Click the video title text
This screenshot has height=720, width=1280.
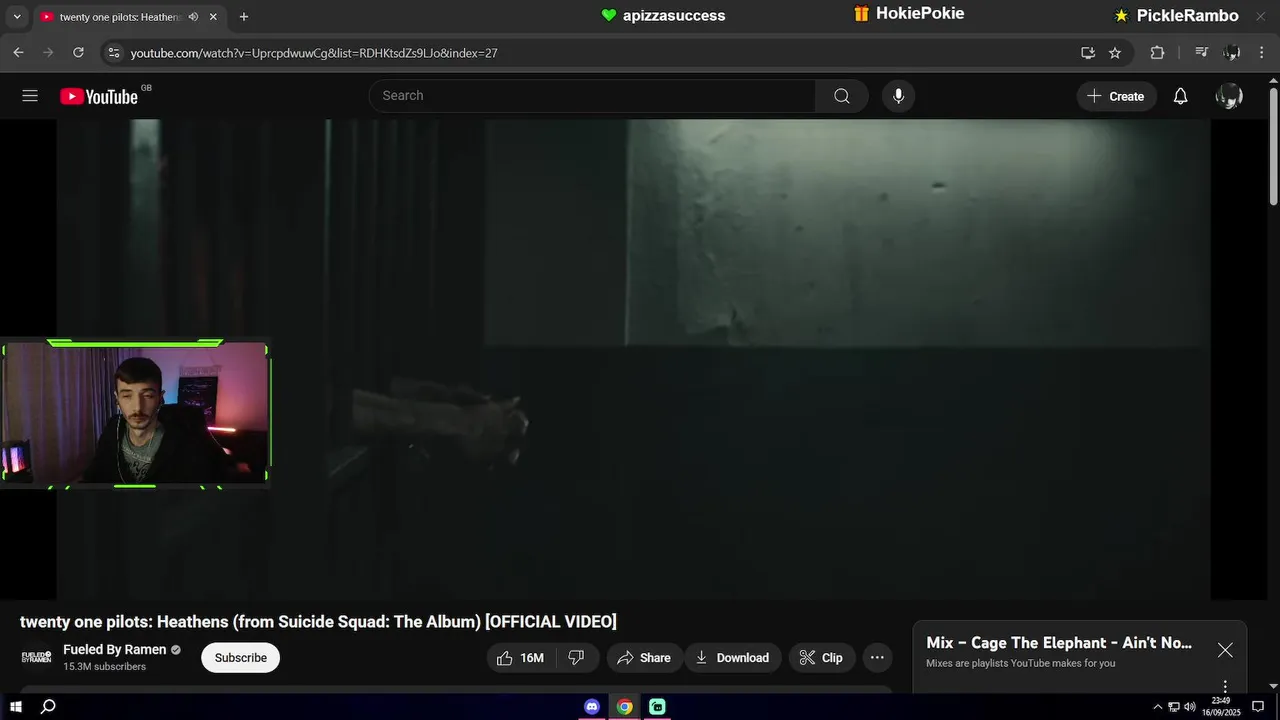click(318, 622)
